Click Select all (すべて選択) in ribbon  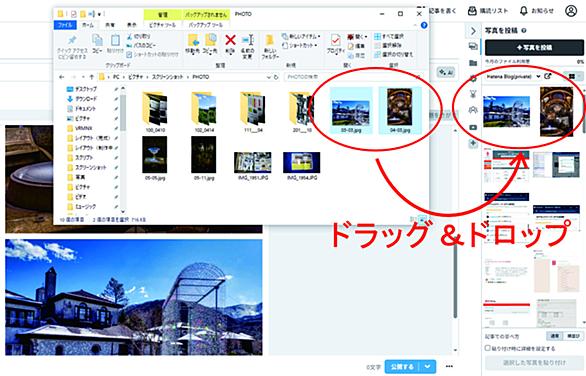pyautogui.click(x=389, y=36)
